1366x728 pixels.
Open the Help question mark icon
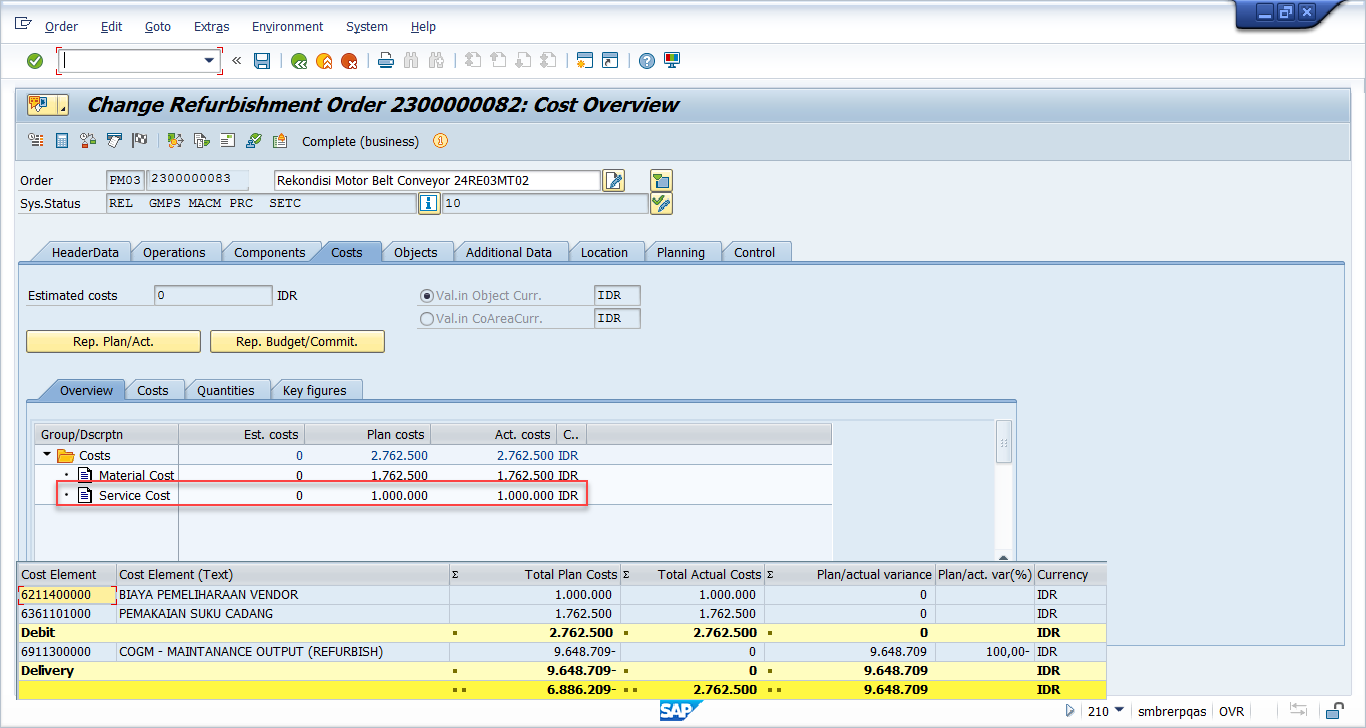[647, 61]
